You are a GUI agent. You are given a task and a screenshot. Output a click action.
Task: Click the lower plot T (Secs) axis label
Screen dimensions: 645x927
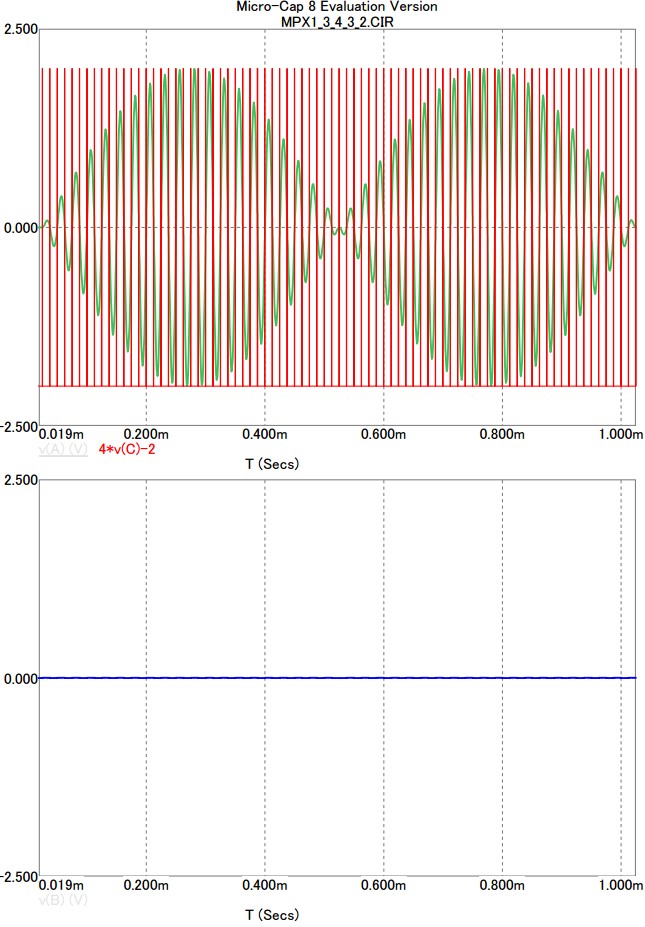pyautogui.click(x=271, y=915)
